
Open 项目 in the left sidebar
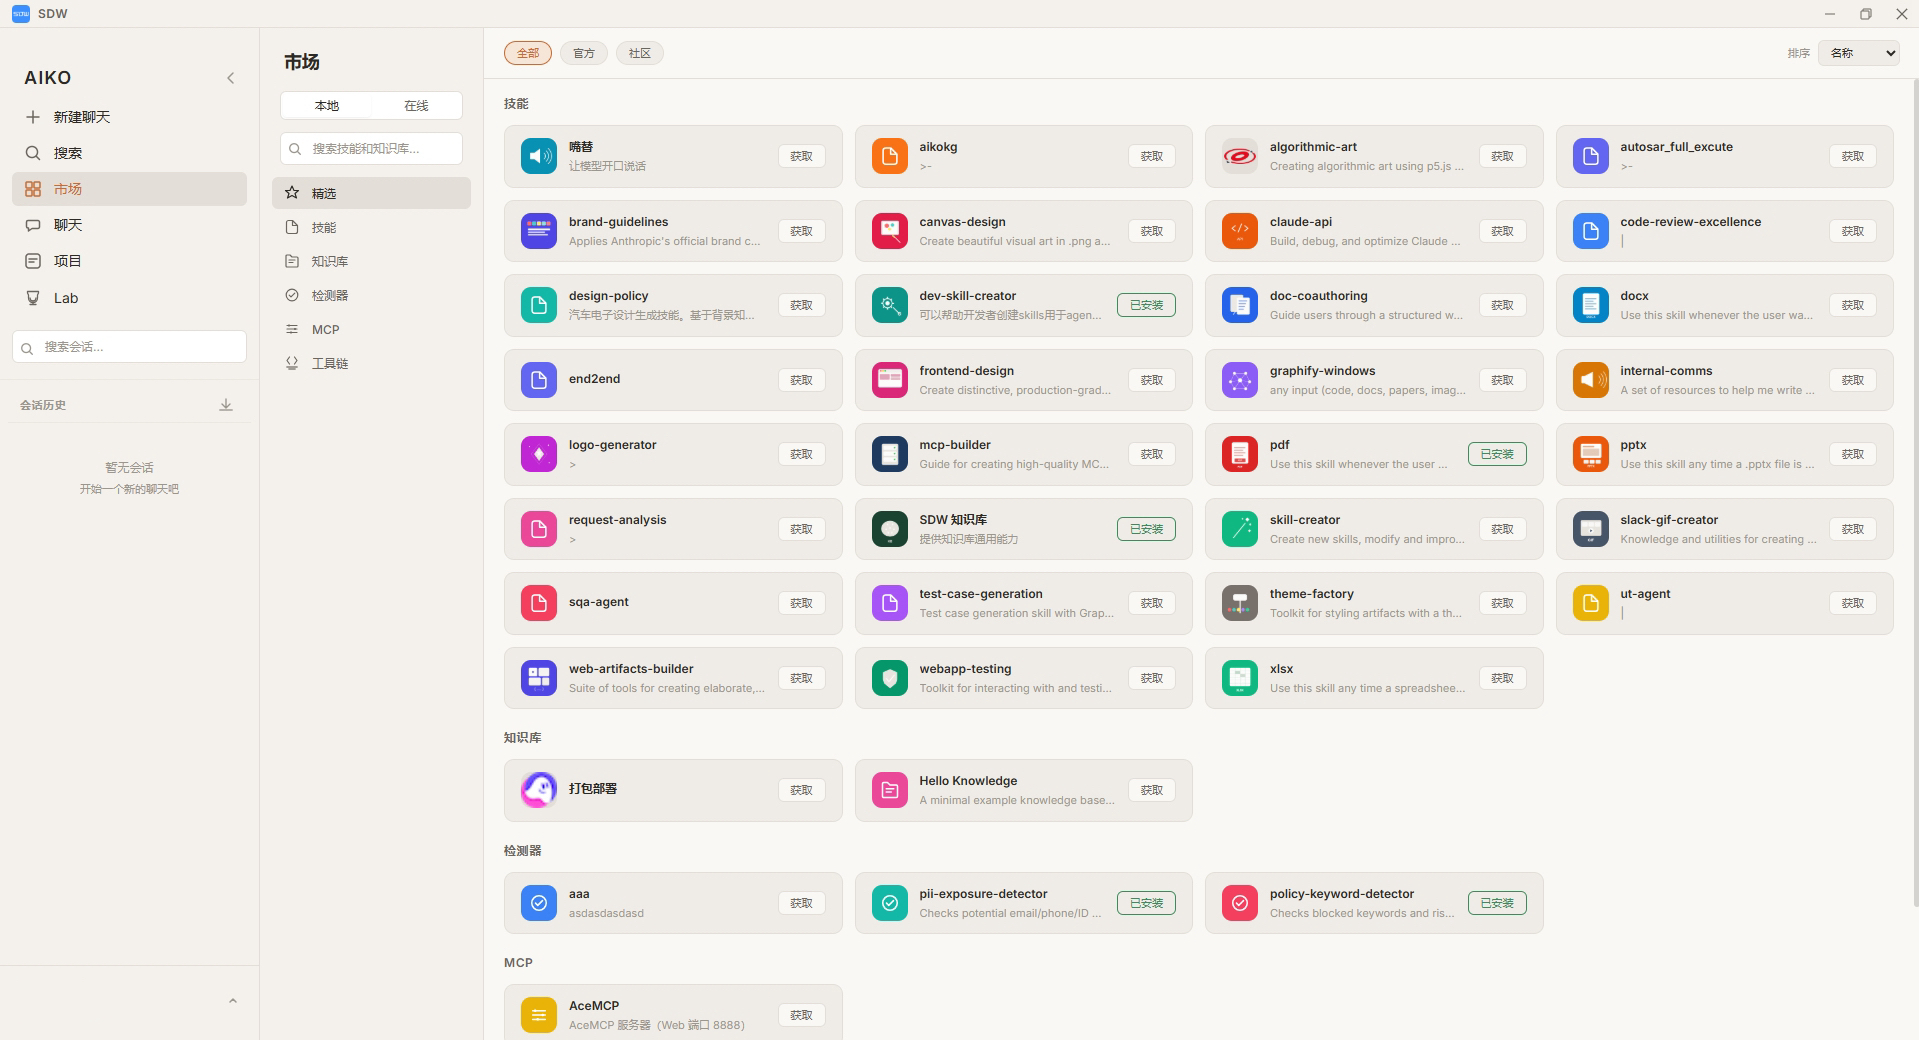[x=130, y=261]
